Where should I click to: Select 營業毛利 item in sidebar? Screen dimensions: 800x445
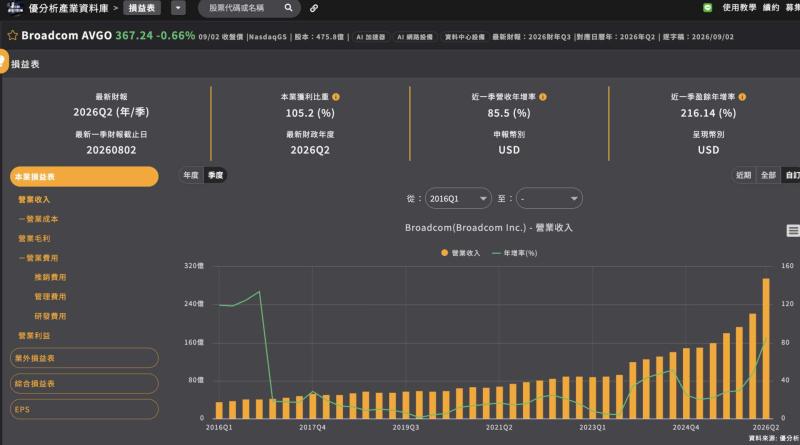click(x=34, y=238)
